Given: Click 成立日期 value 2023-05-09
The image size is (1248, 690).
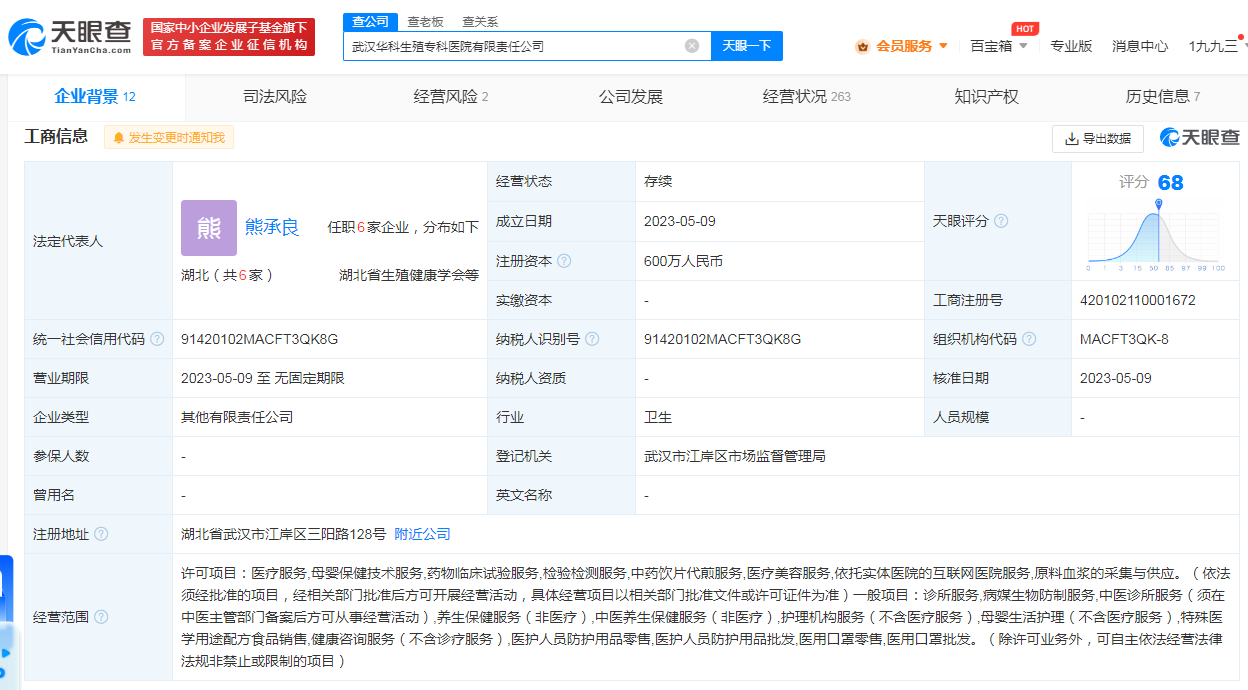Looking at the screenshot, I should [680, 221].
